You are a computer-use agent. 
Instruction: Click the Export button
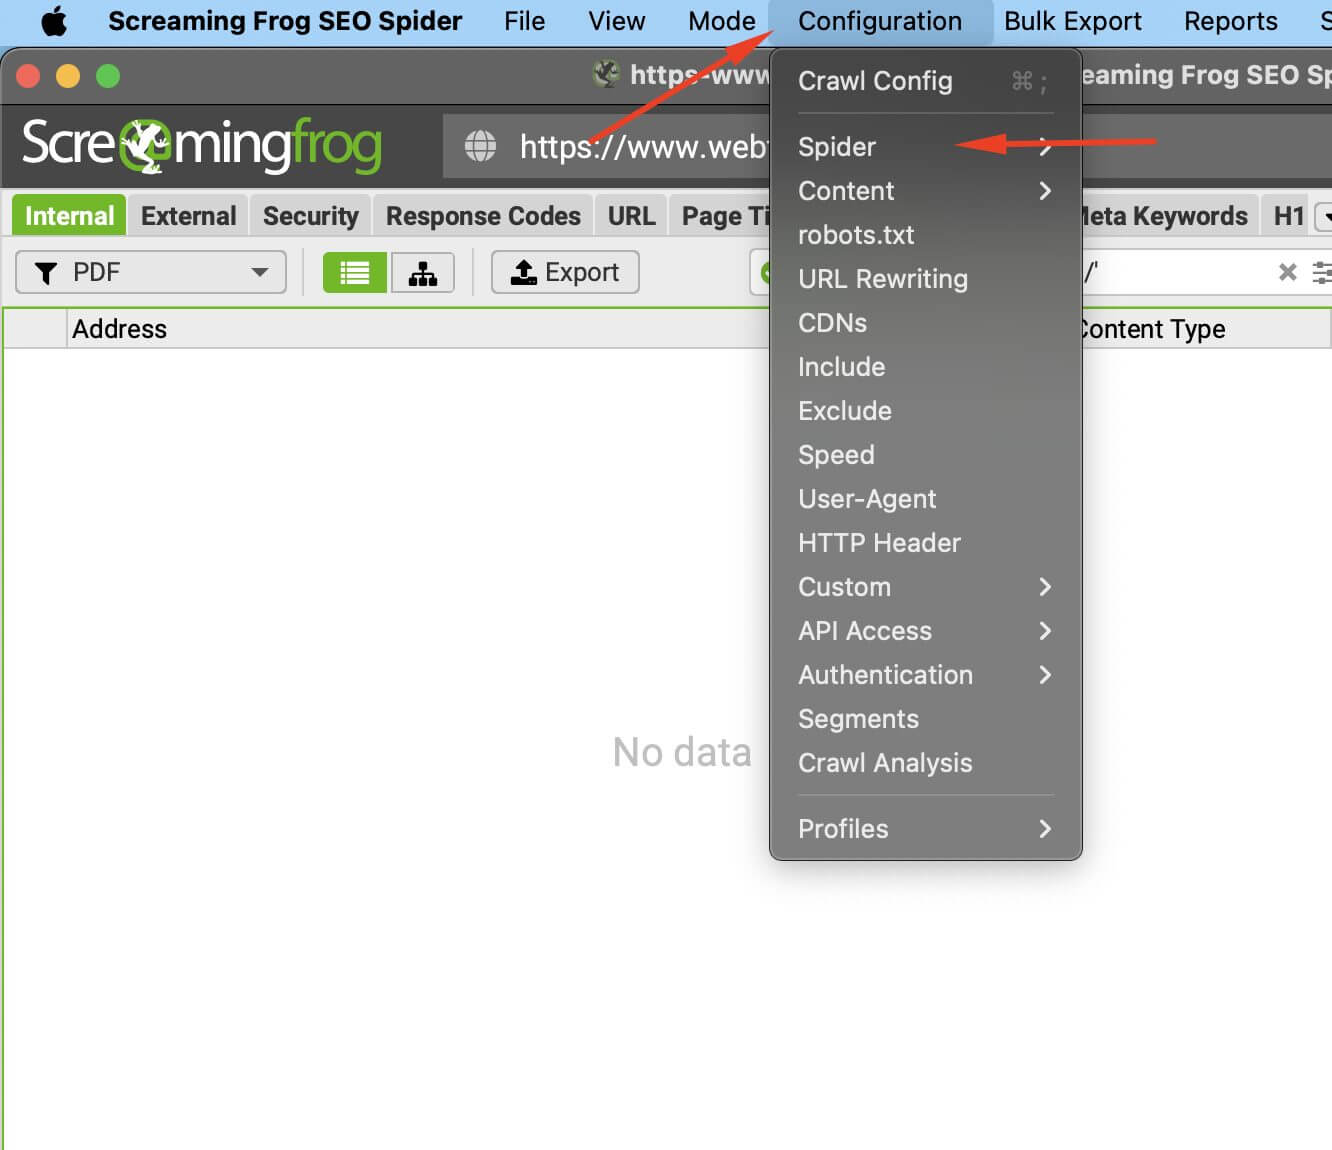click(x=565, y=272)
